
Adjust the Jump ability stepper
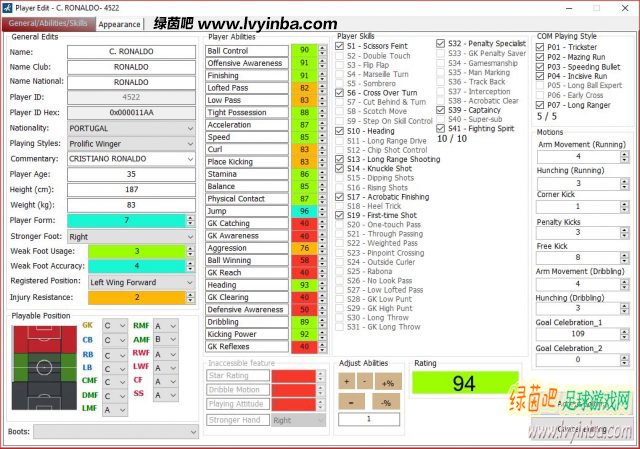coord(322,211)
